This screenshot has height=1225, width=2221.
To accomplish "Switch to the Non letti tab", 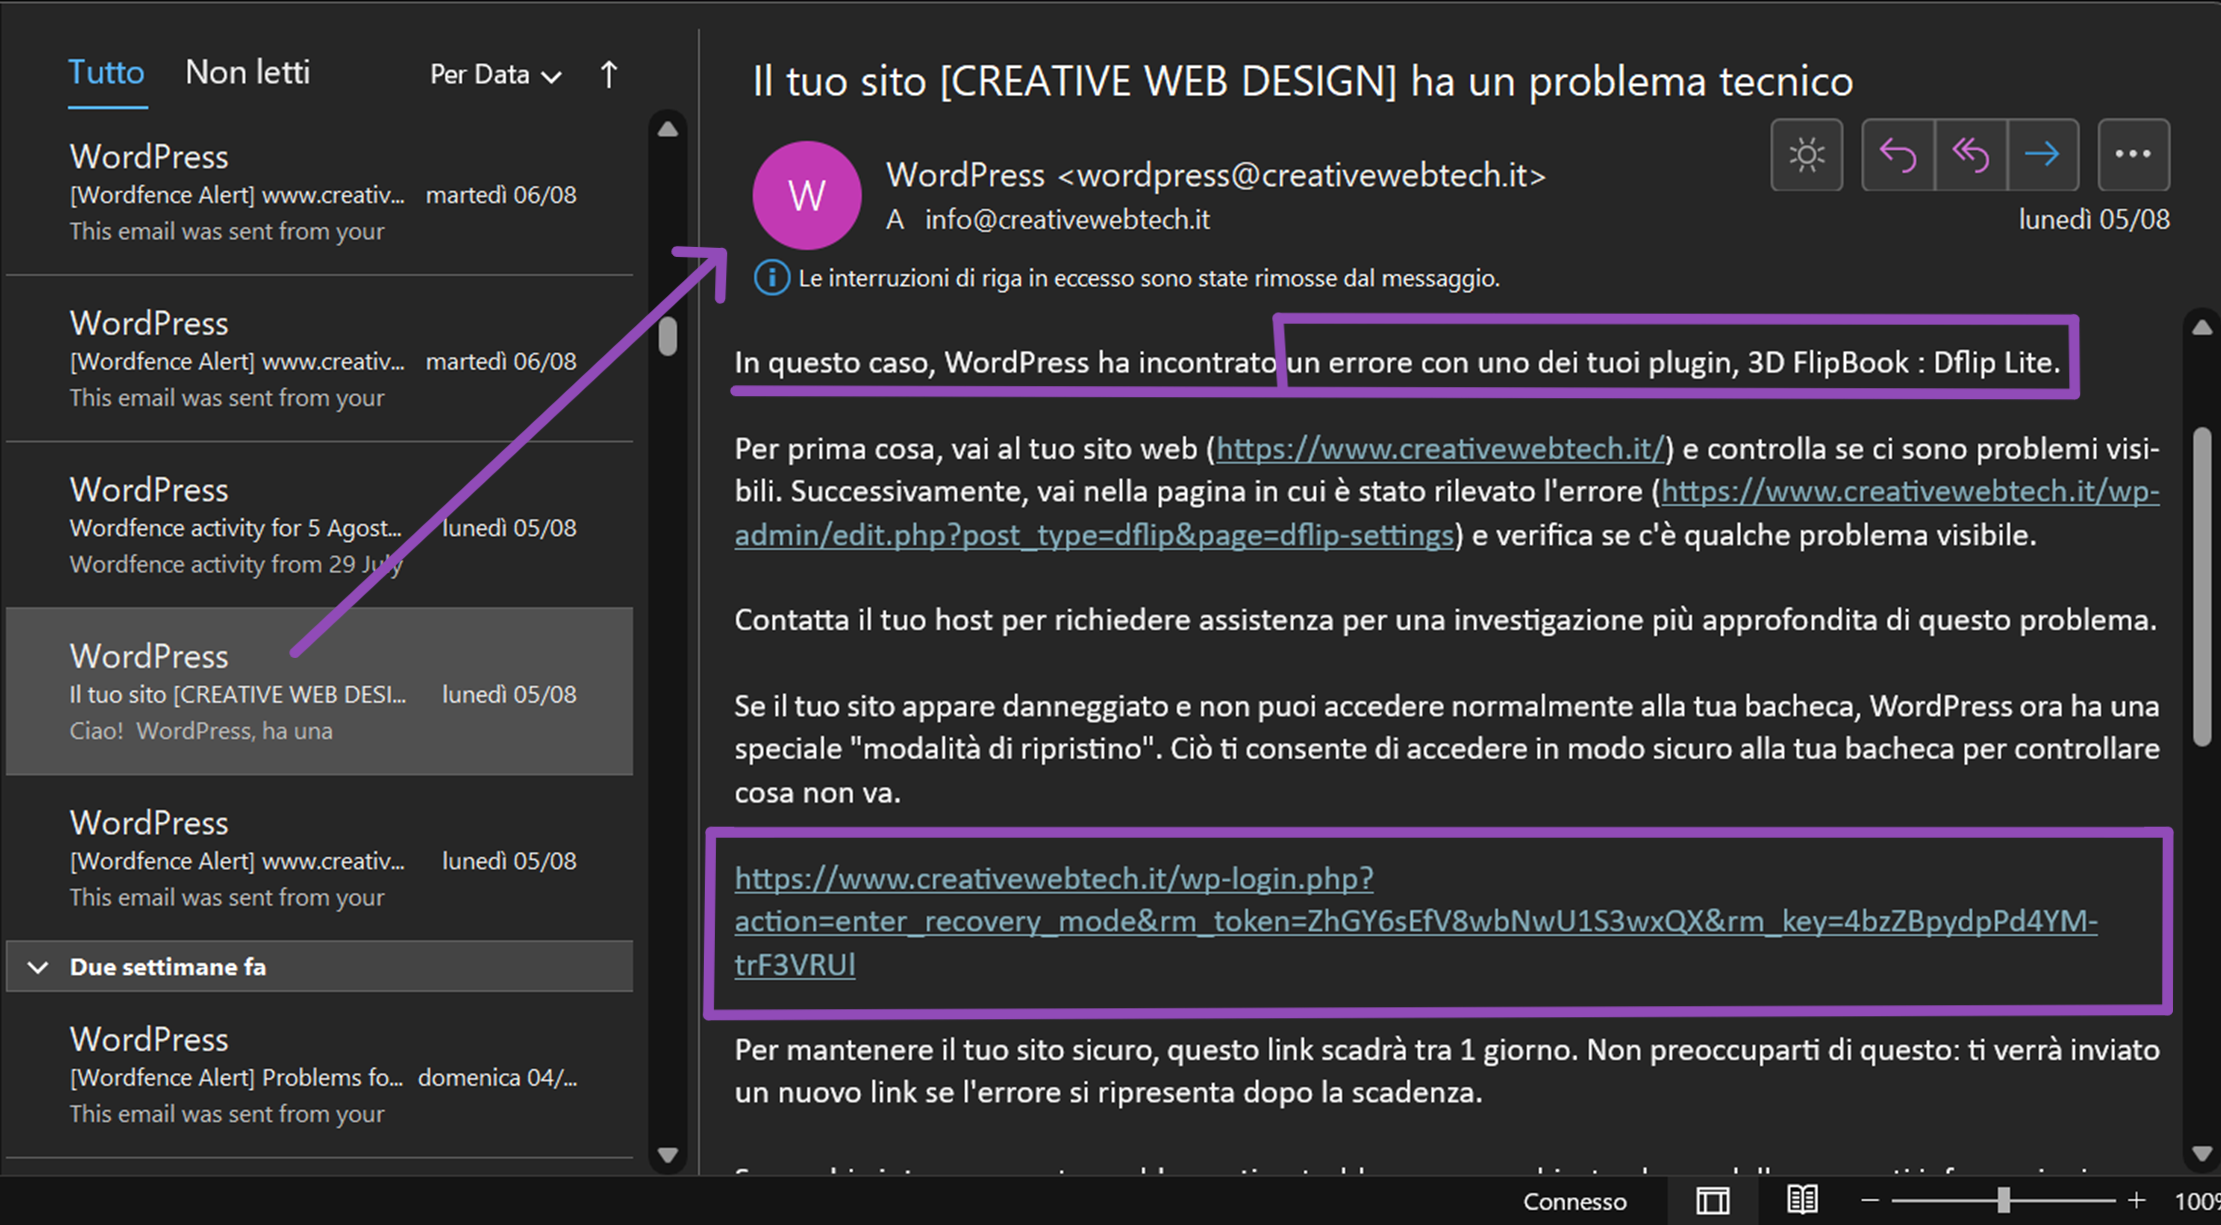I will tap(247, 73).
